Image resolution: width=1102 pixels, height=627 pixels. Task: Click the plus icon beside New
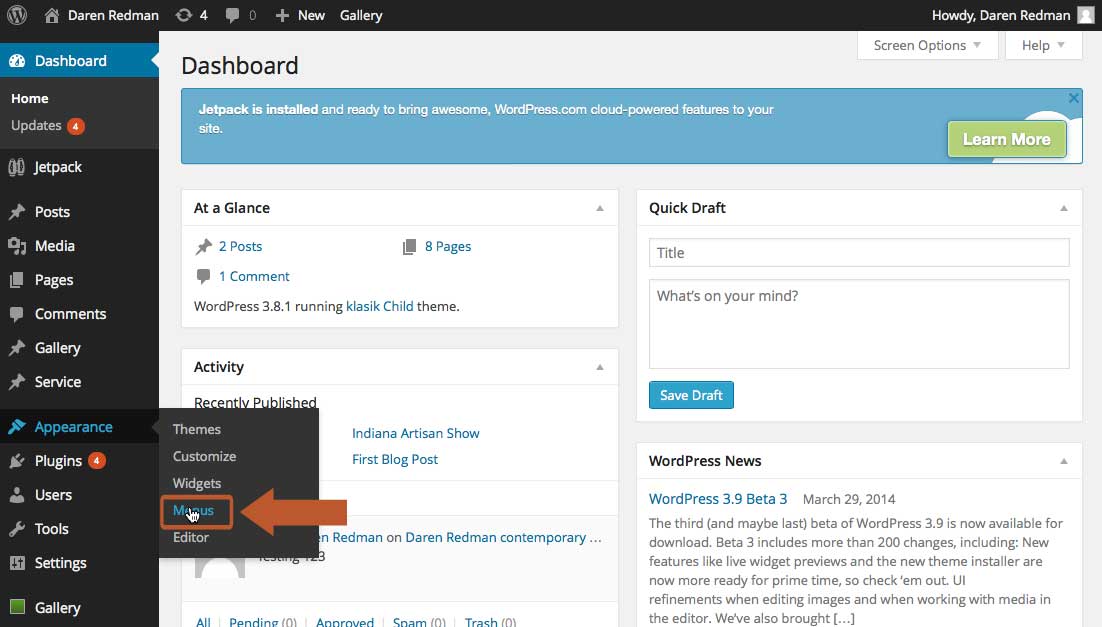tap(282, 15)
